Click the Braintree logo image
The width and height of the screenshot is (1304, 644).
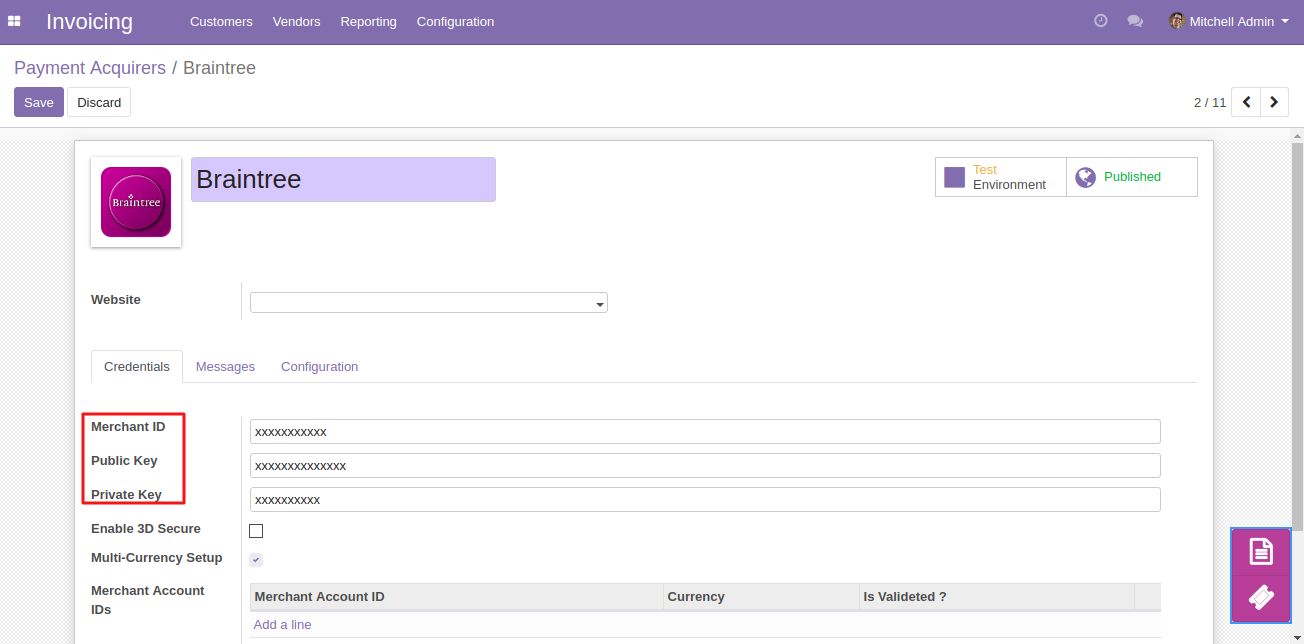136,202
